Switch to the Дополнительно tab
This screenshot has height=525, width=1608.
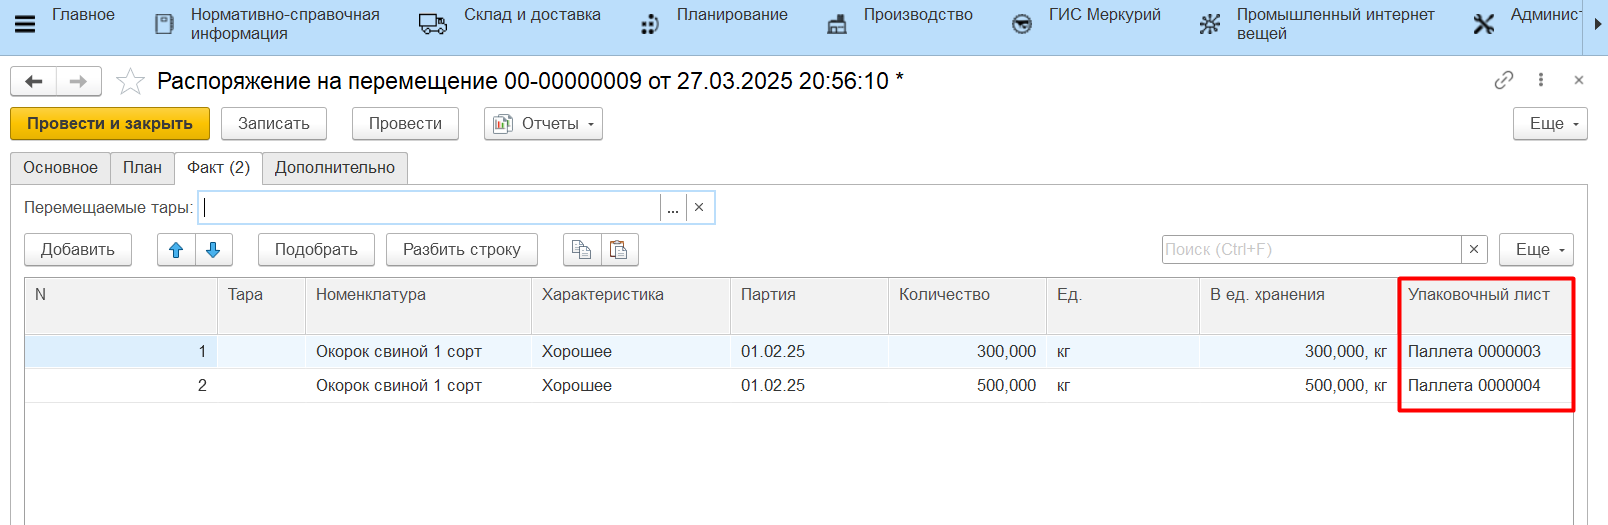click(335, 168)
